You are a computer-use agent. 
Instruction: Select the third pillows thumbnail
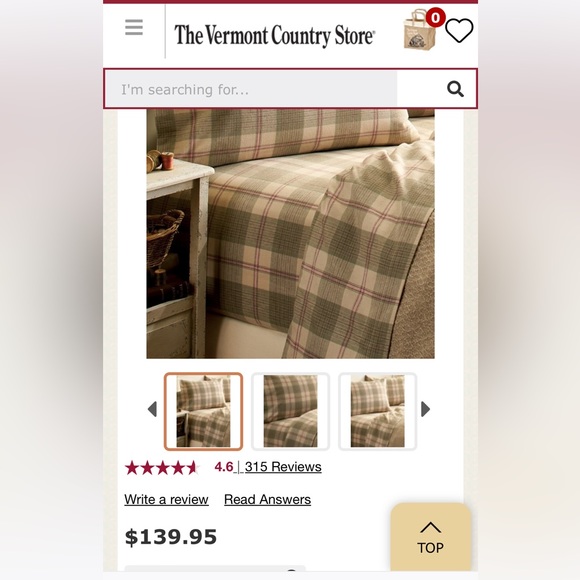point(378,411)
